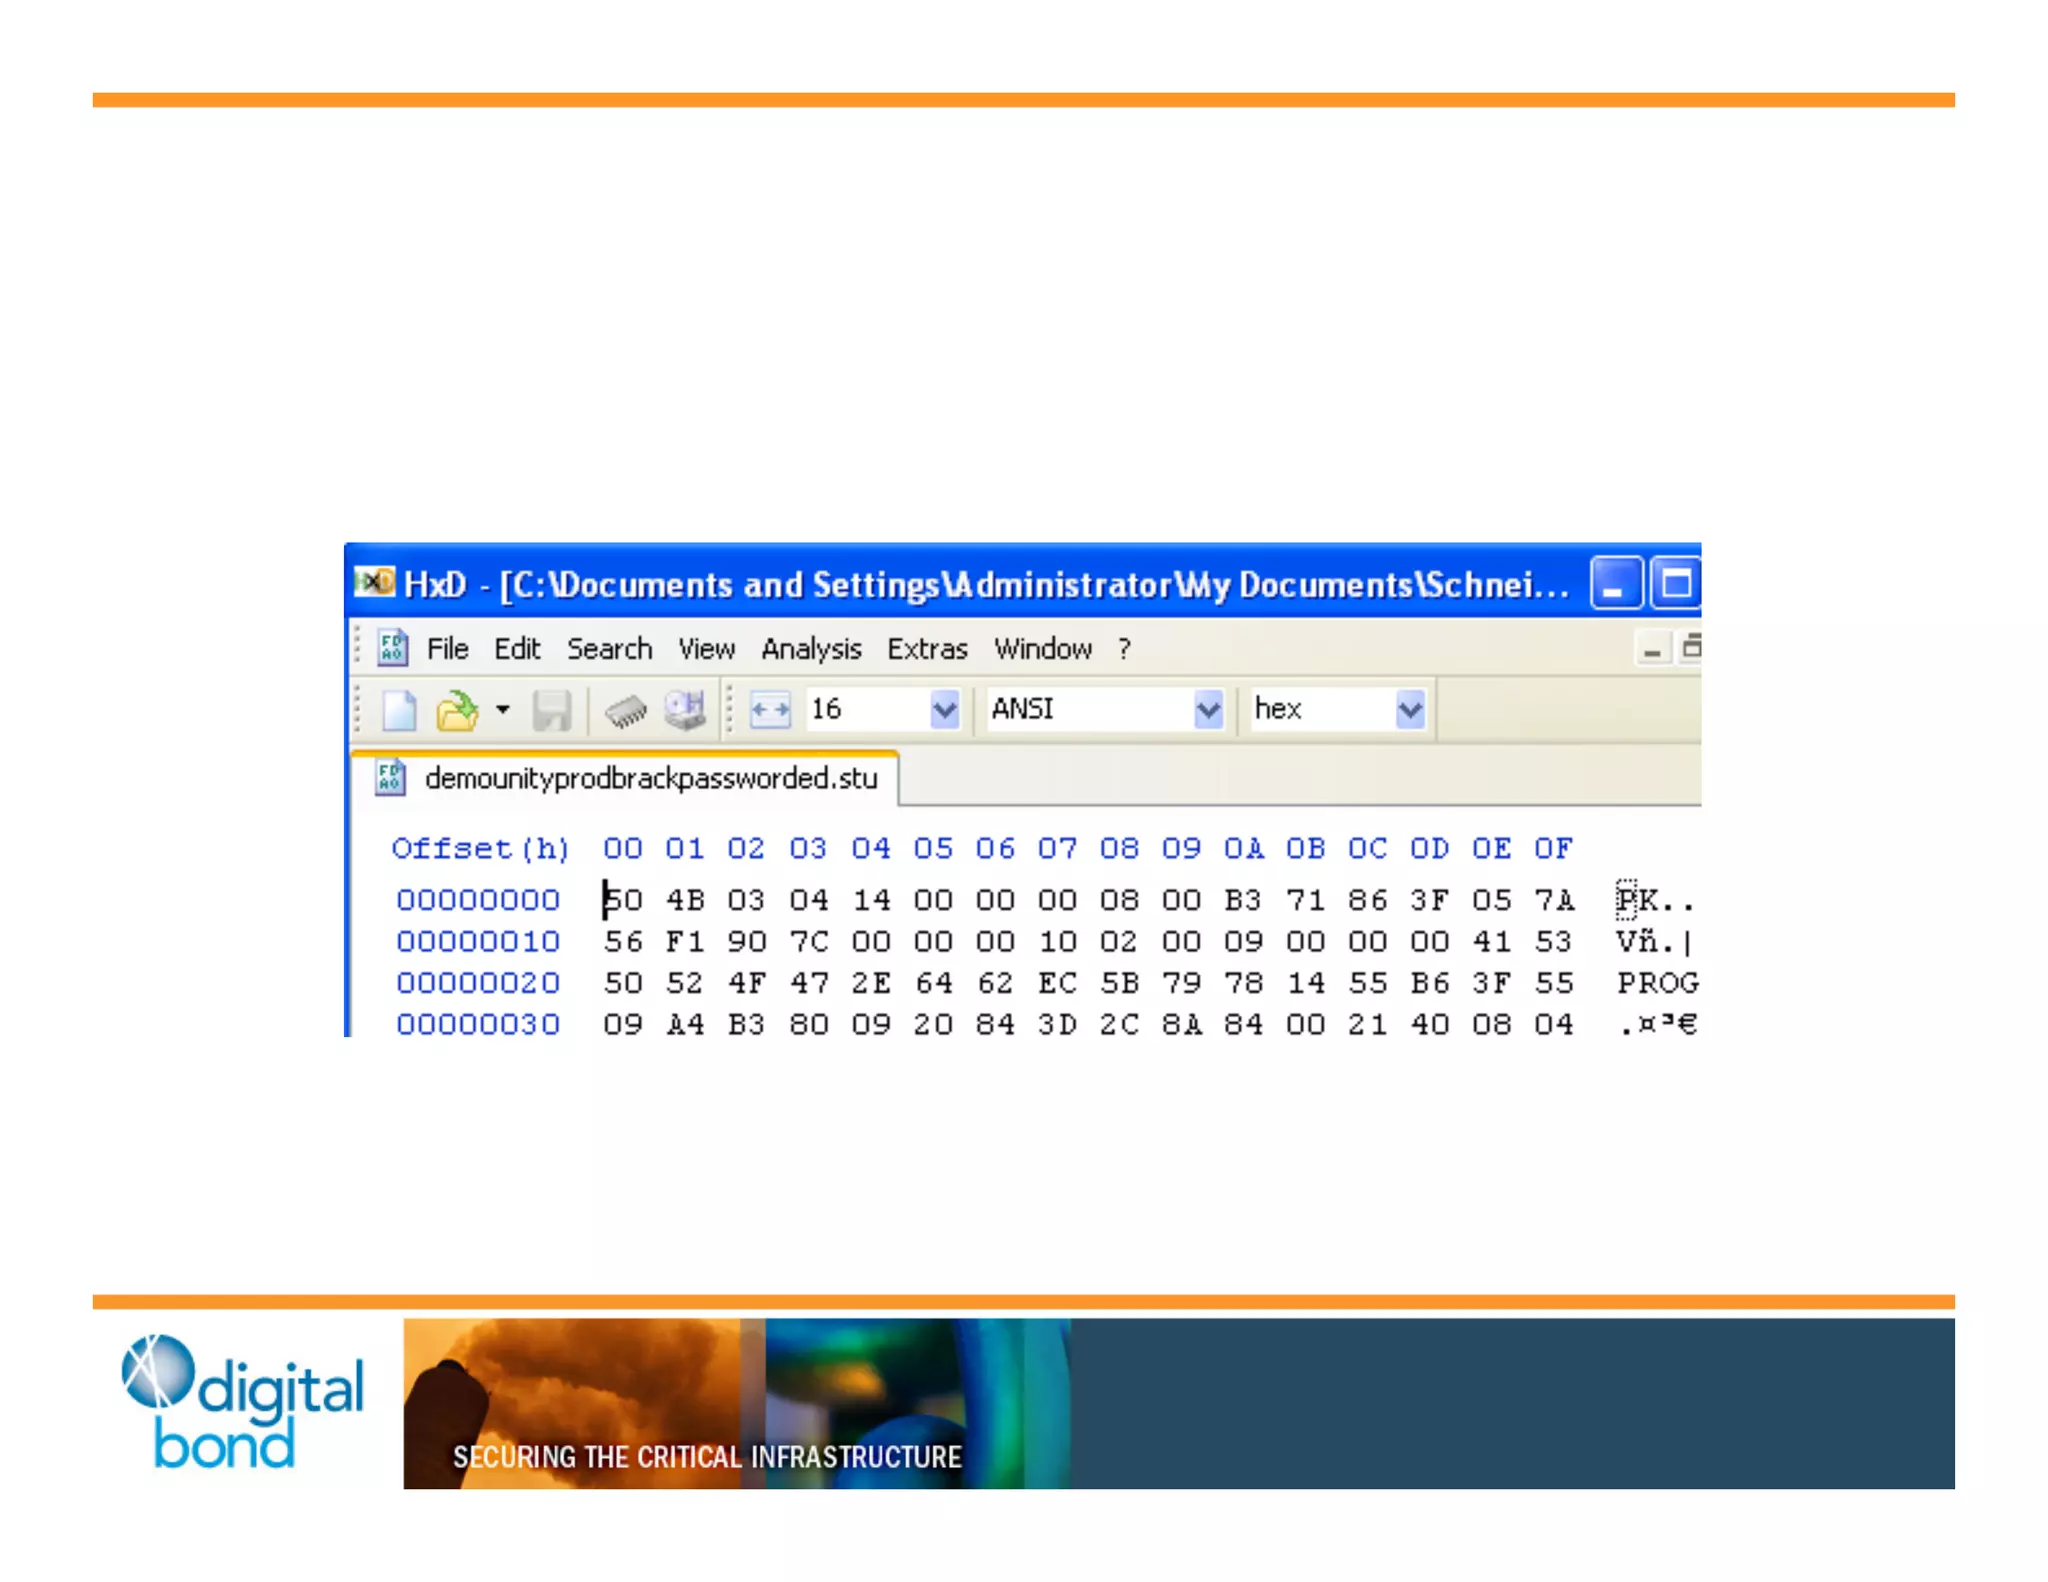Click the Save disk icon
The image size is (2048, 1582).
[551, 711]
